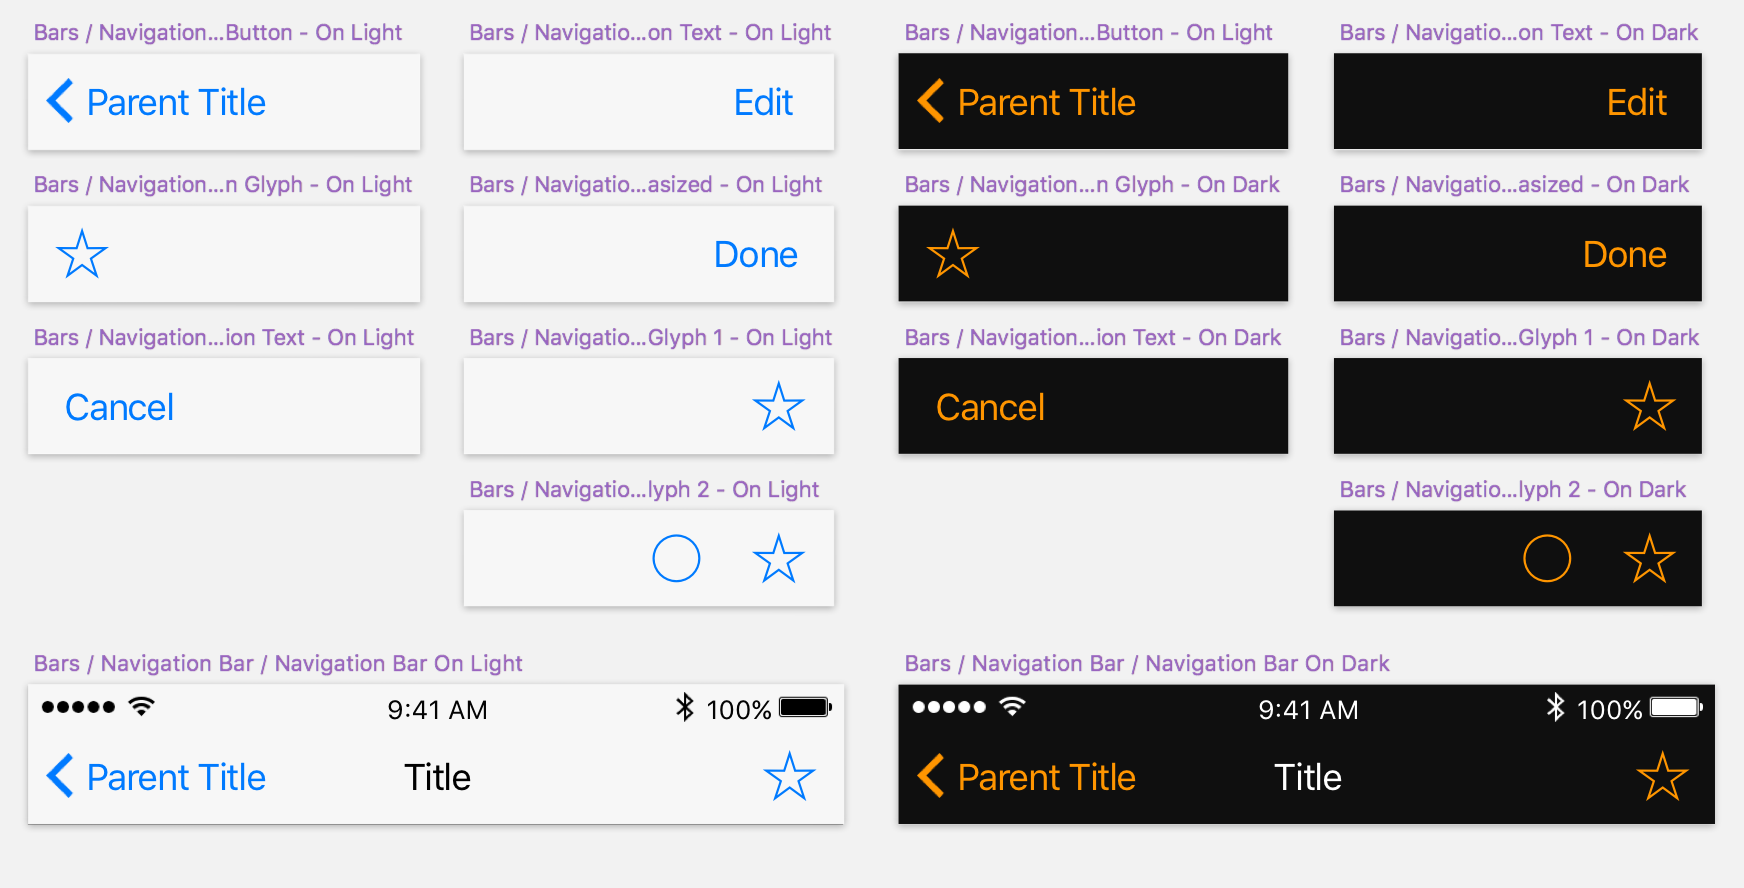This screenshot has height=888, width=1744.
Task: Tap the star icon in the light navigation bar
Action: coord(789,775)
